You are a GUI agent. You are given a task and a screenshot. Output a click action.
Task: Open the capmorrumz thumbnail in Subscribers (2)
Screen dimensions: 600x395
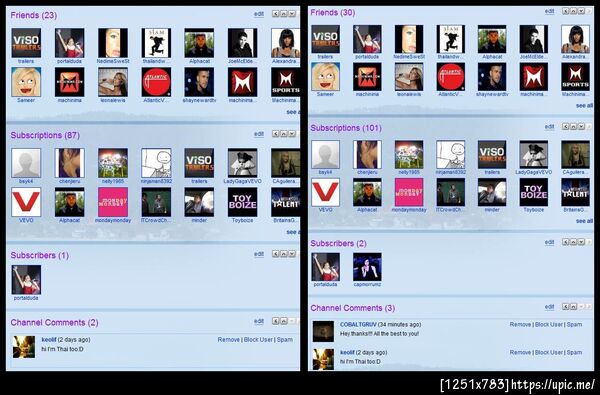(367, 267)
